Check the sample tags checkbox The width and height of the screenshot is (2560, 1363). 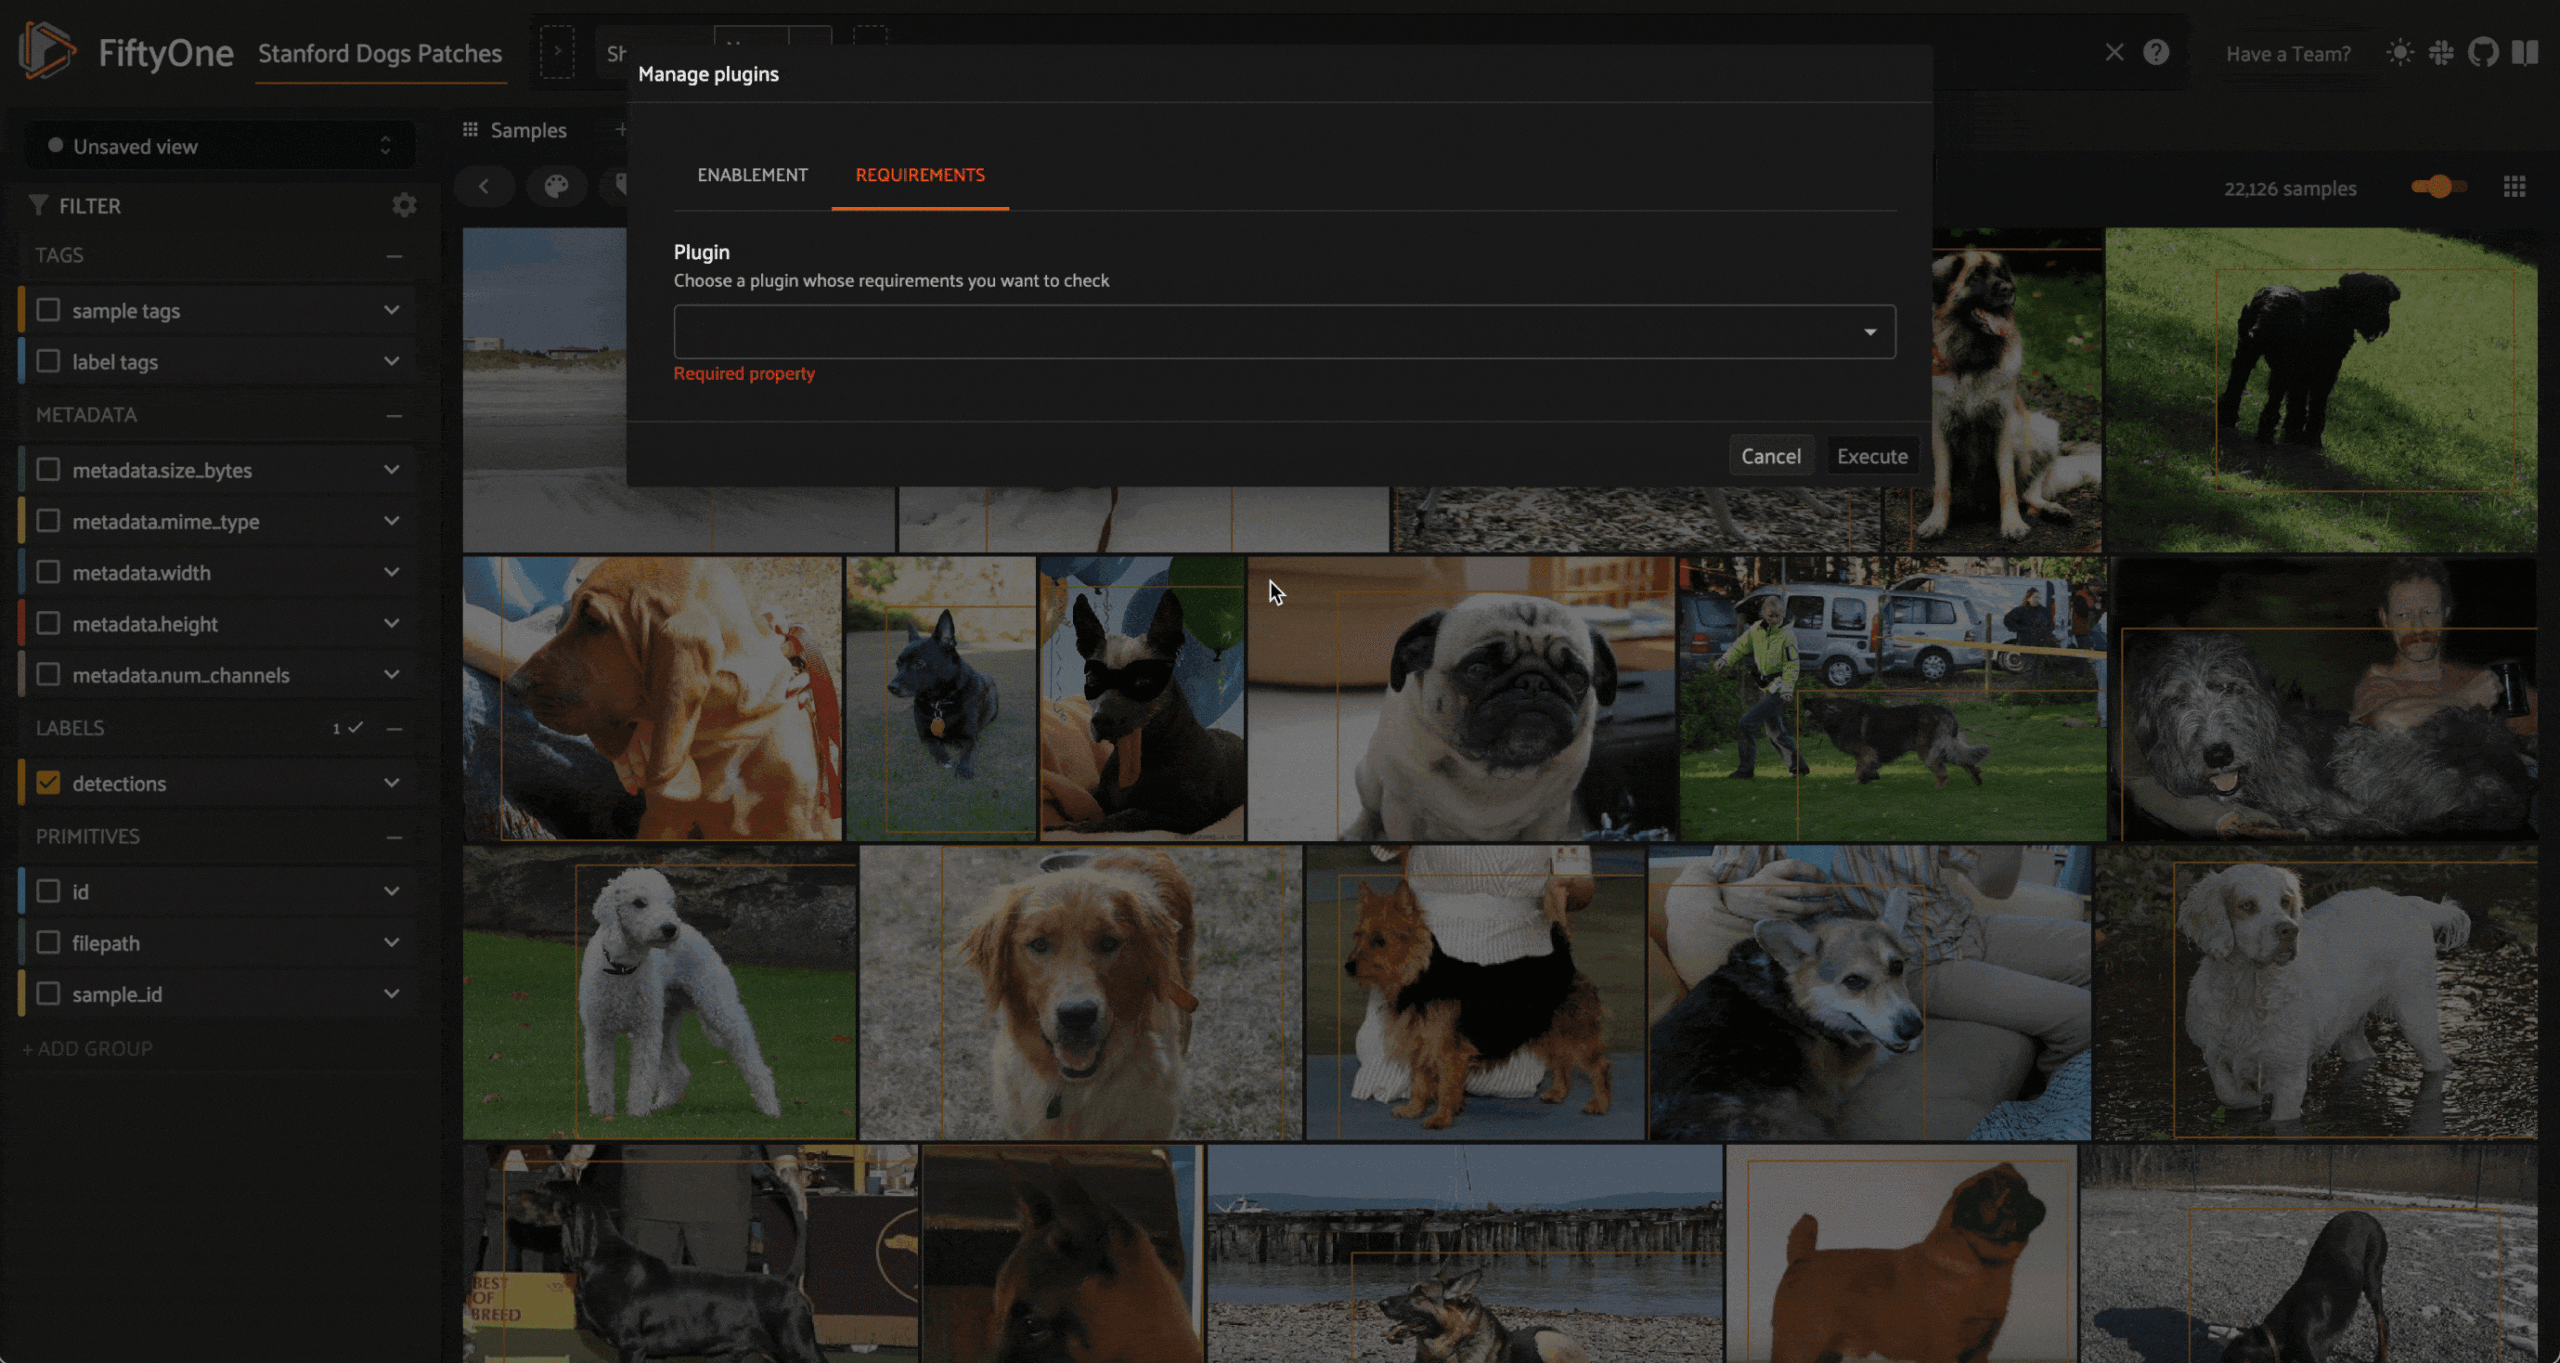(x=48, y=310)
